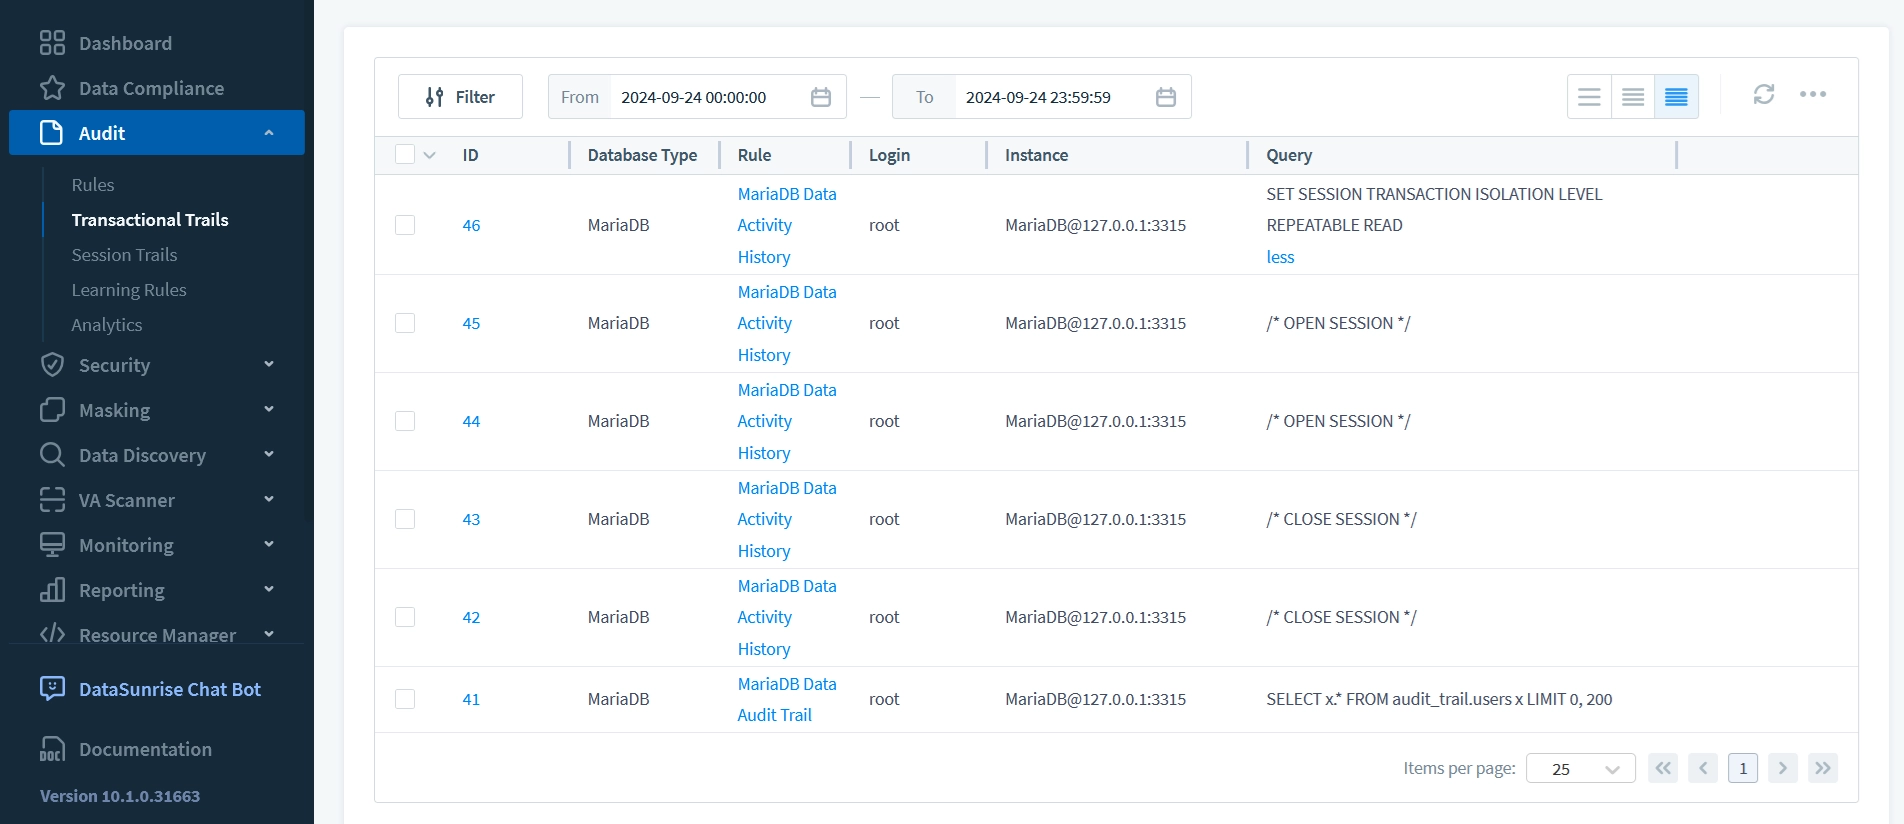The height and width of the screenshot is (824, 1904).
Task: Check the row with ID 43
Action: (405, 519)
